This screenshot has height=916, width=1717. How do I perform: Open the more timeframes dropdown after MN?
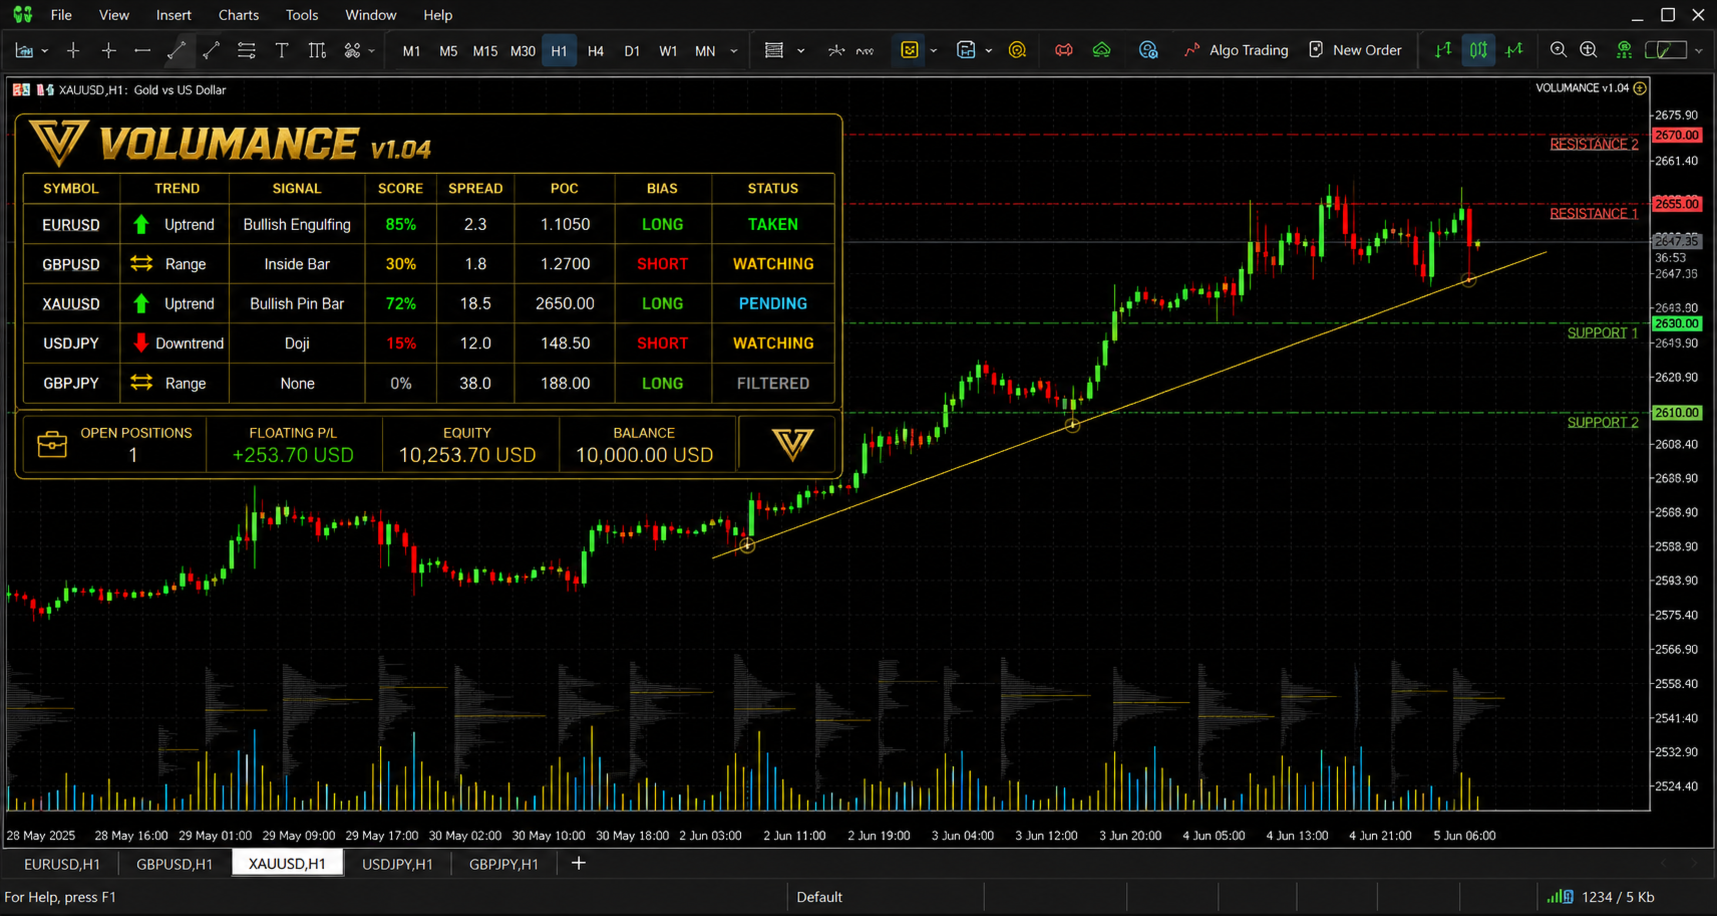click(734, 51)
